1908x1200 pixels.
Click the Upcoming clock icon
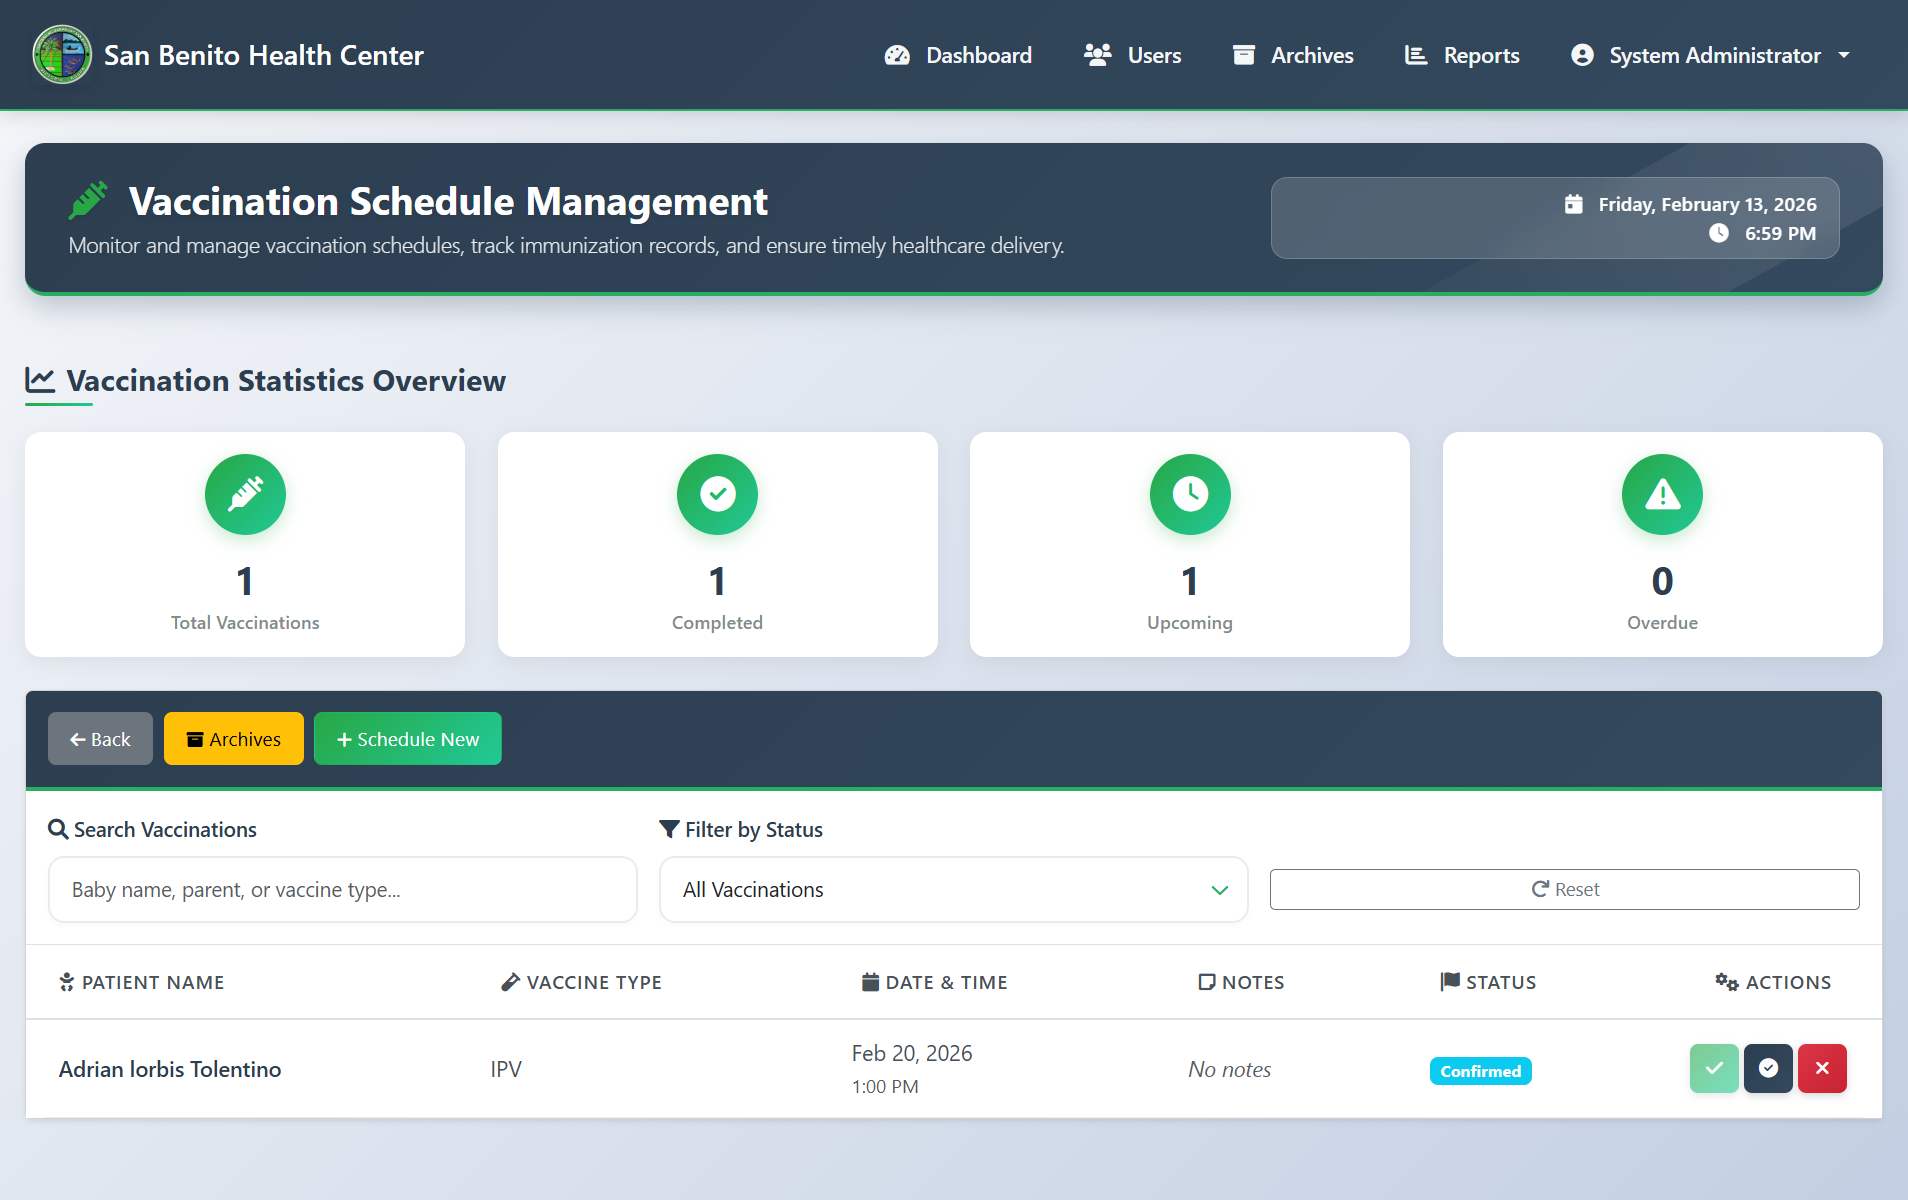coord(1190,494)
